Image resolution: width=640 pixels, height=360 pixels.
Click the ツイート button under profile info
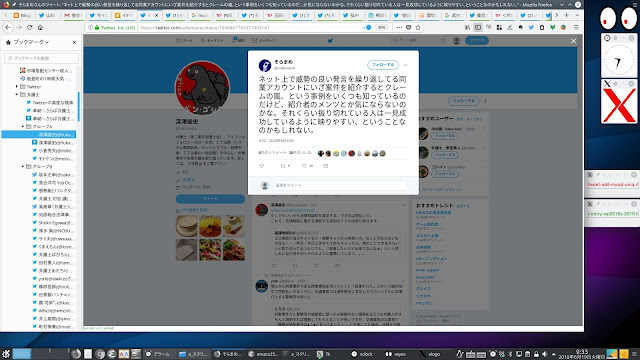[210, 198]
